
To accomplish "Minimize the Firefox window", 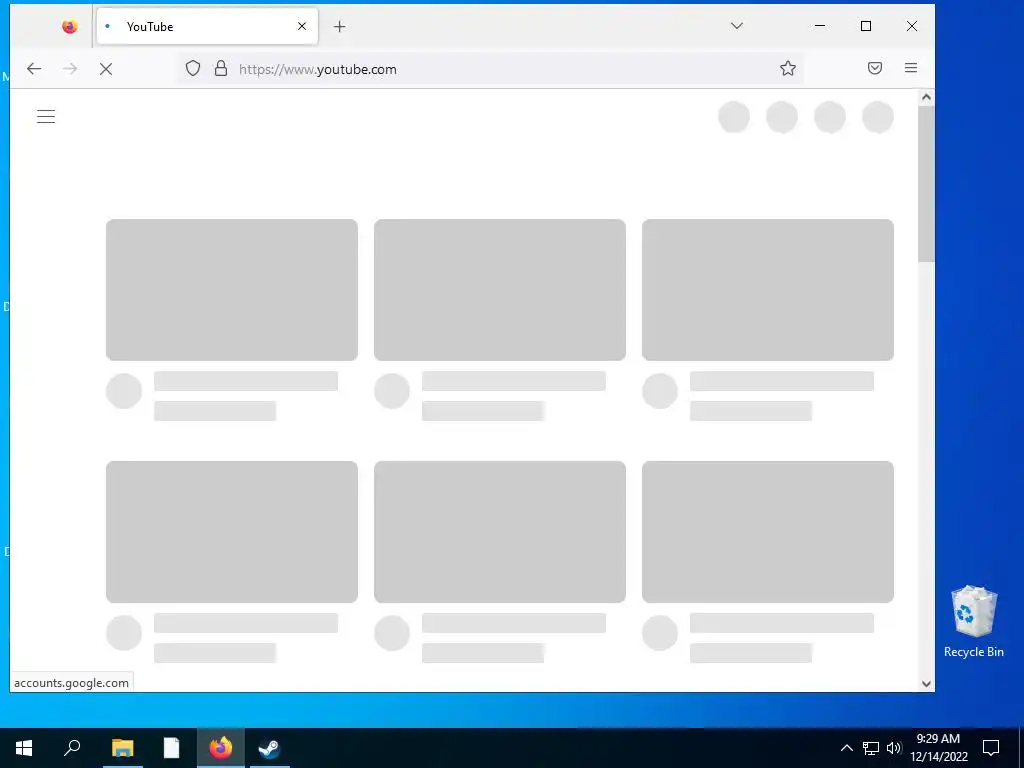I will (820, 26).
